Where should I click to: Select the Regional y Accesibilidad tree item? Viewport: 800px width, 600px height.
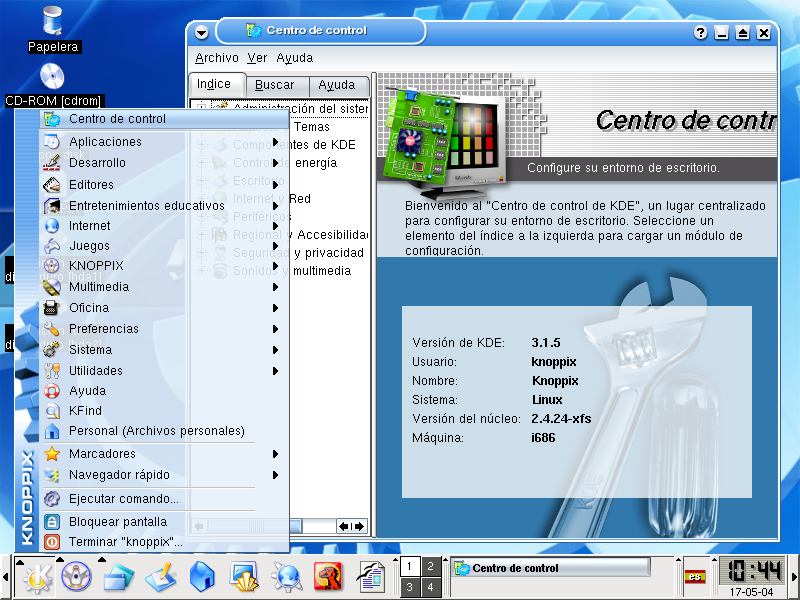click(x=301, y=235)
